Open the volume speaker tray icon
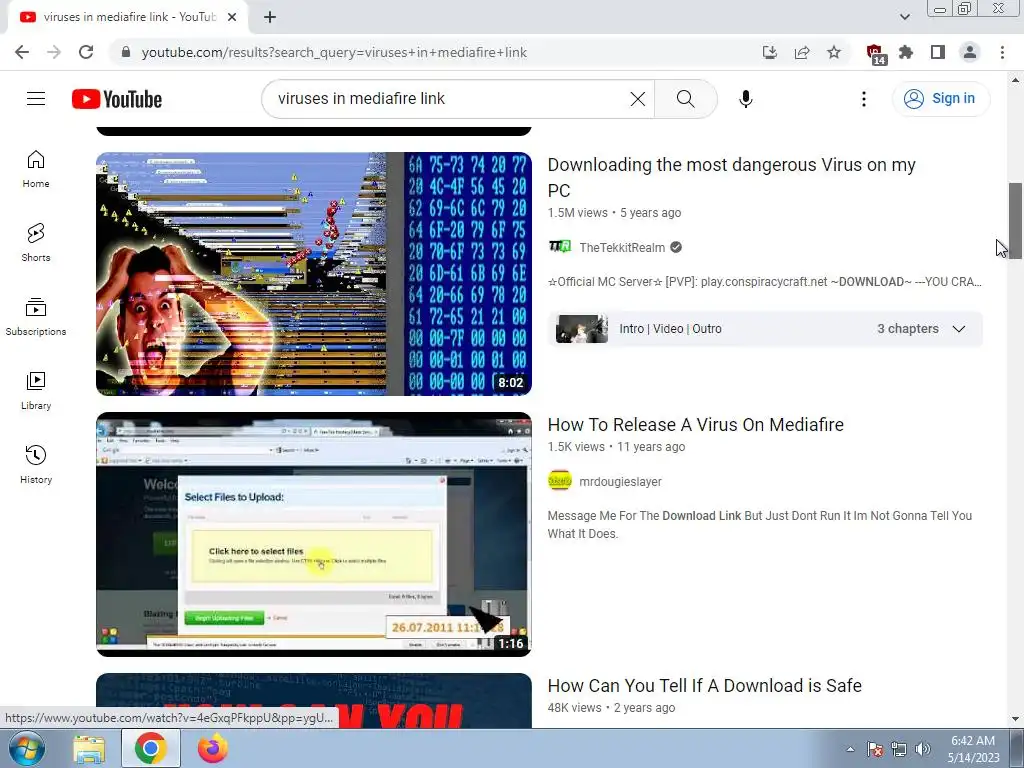 pyautogui.click(x=923, y=749)
